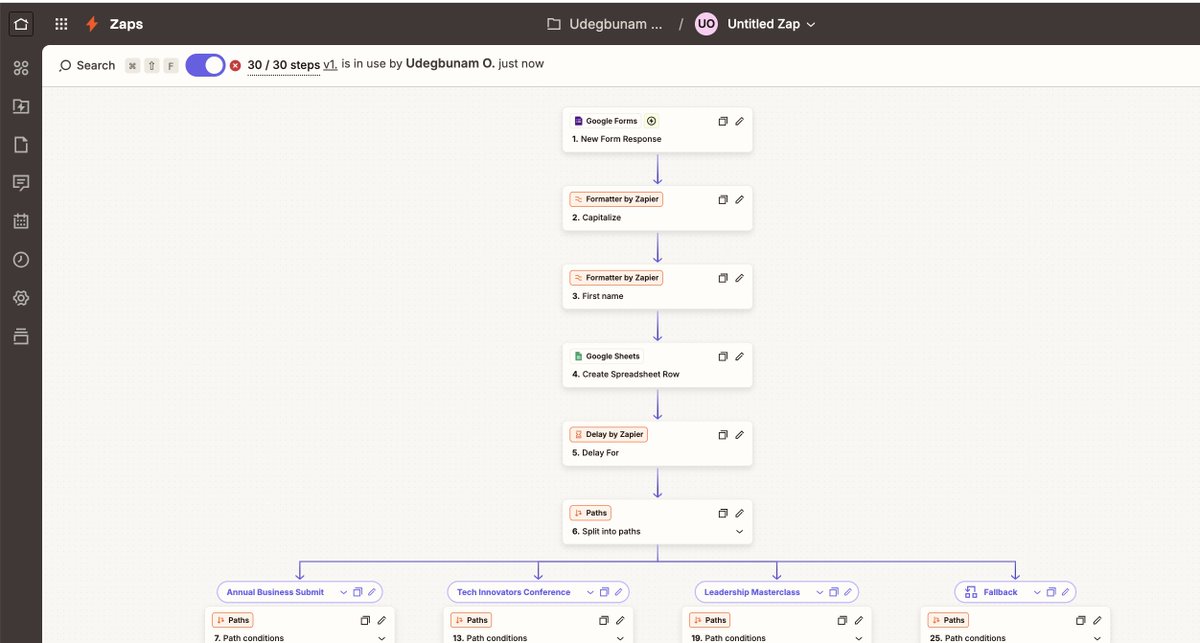The width and height of the screenshot is (1200, 643).
Task: Rename the Fallback path with pencil
Action: (1065, 592)
